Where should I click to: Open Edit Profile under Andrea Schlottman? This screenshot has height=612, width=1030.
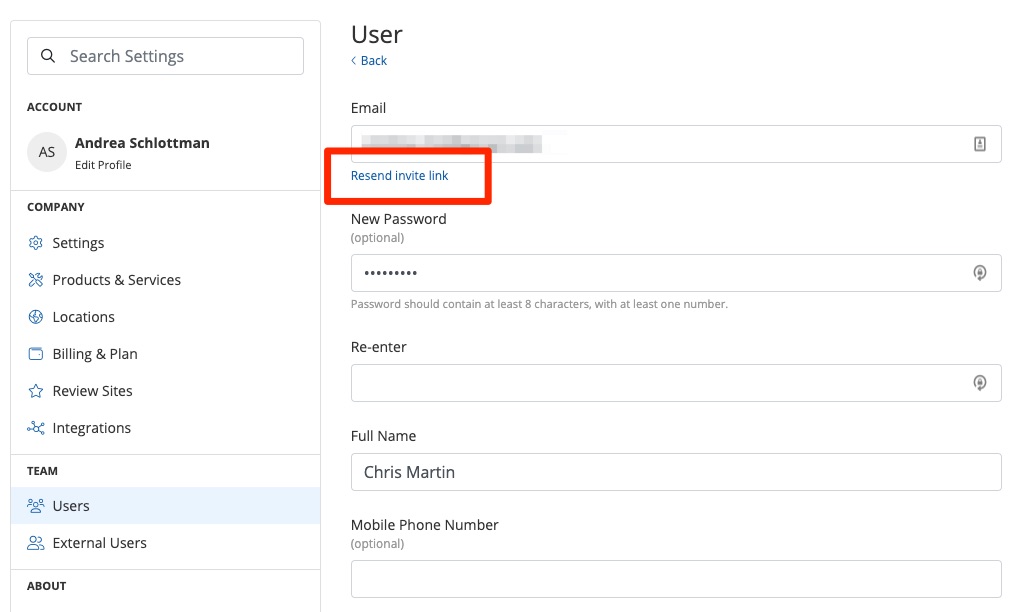click(103, 165)
